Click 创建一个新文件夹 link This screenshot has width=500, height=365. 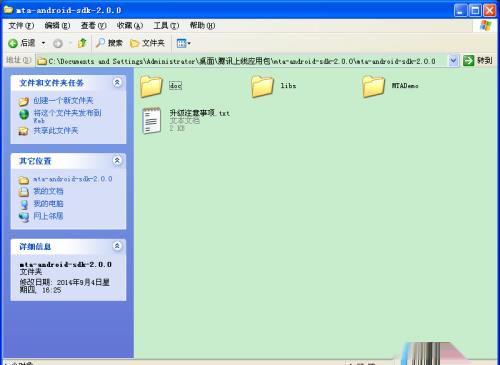pos(63,100)
